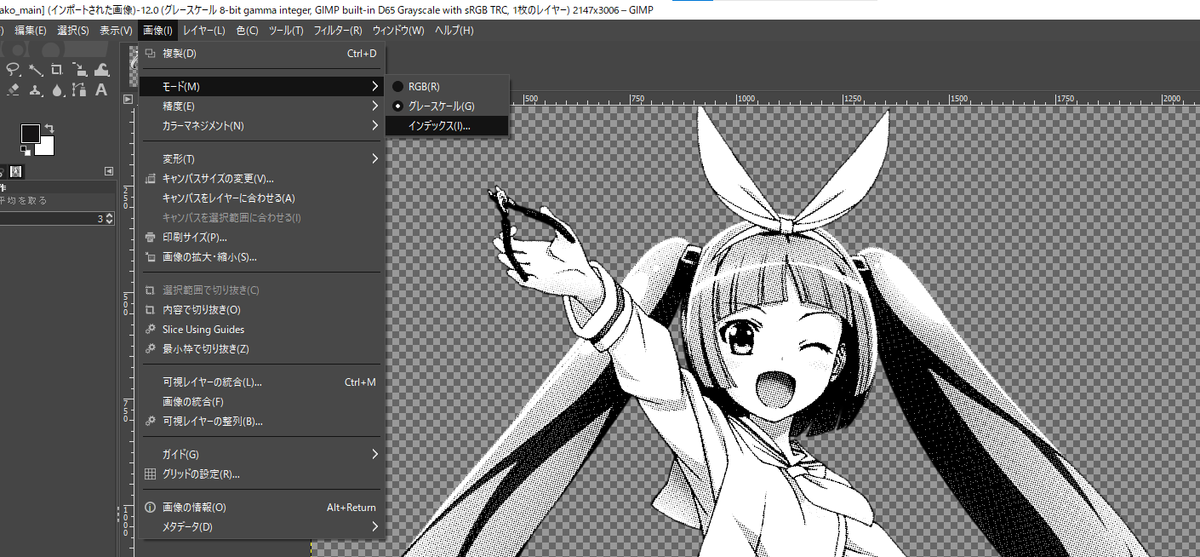Viewport: 1200px width, 557px height.
Task: Select the Crop tool in toolbox
Action: pyautogui.click(x=57, y=70)
